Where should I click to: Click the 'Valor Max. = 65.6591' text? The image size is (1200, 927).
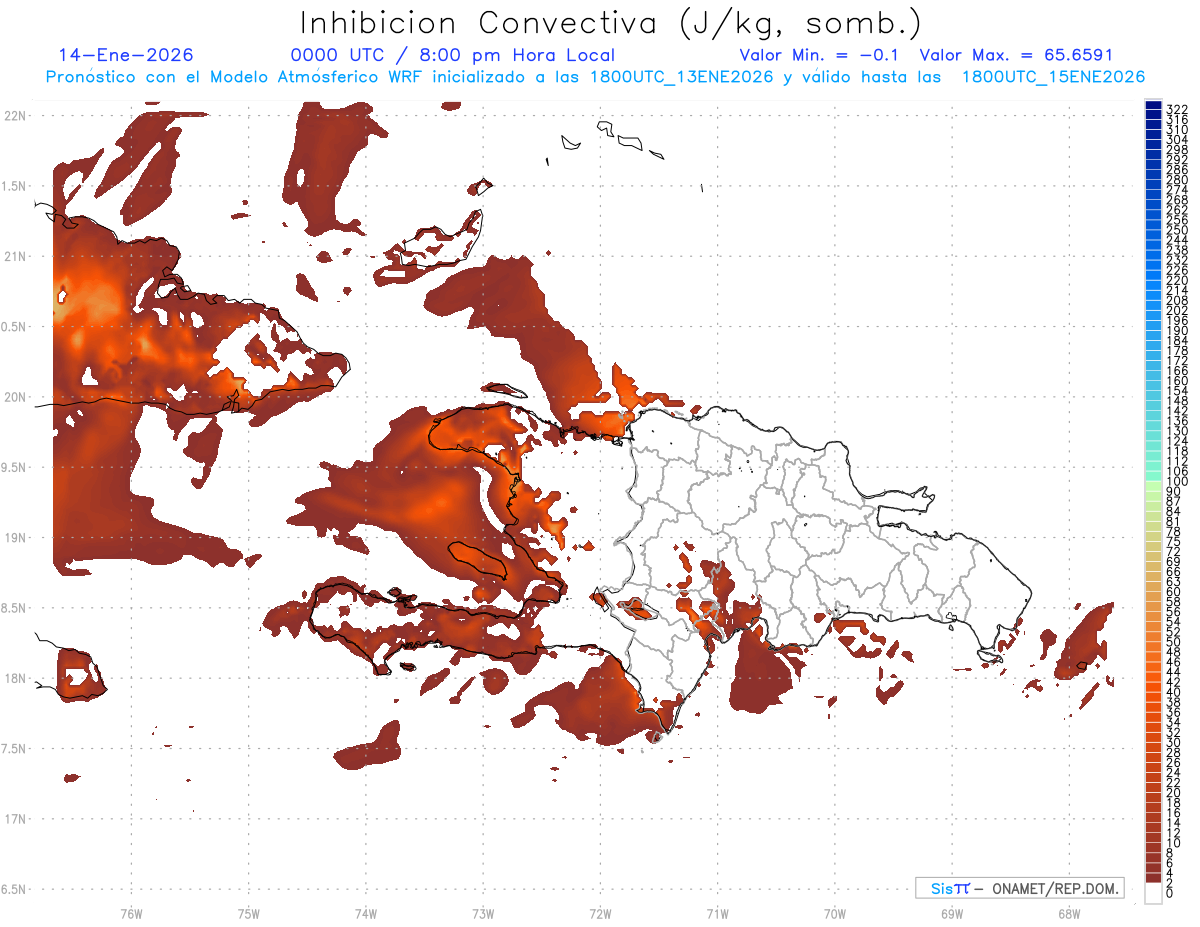(1016, 56)
